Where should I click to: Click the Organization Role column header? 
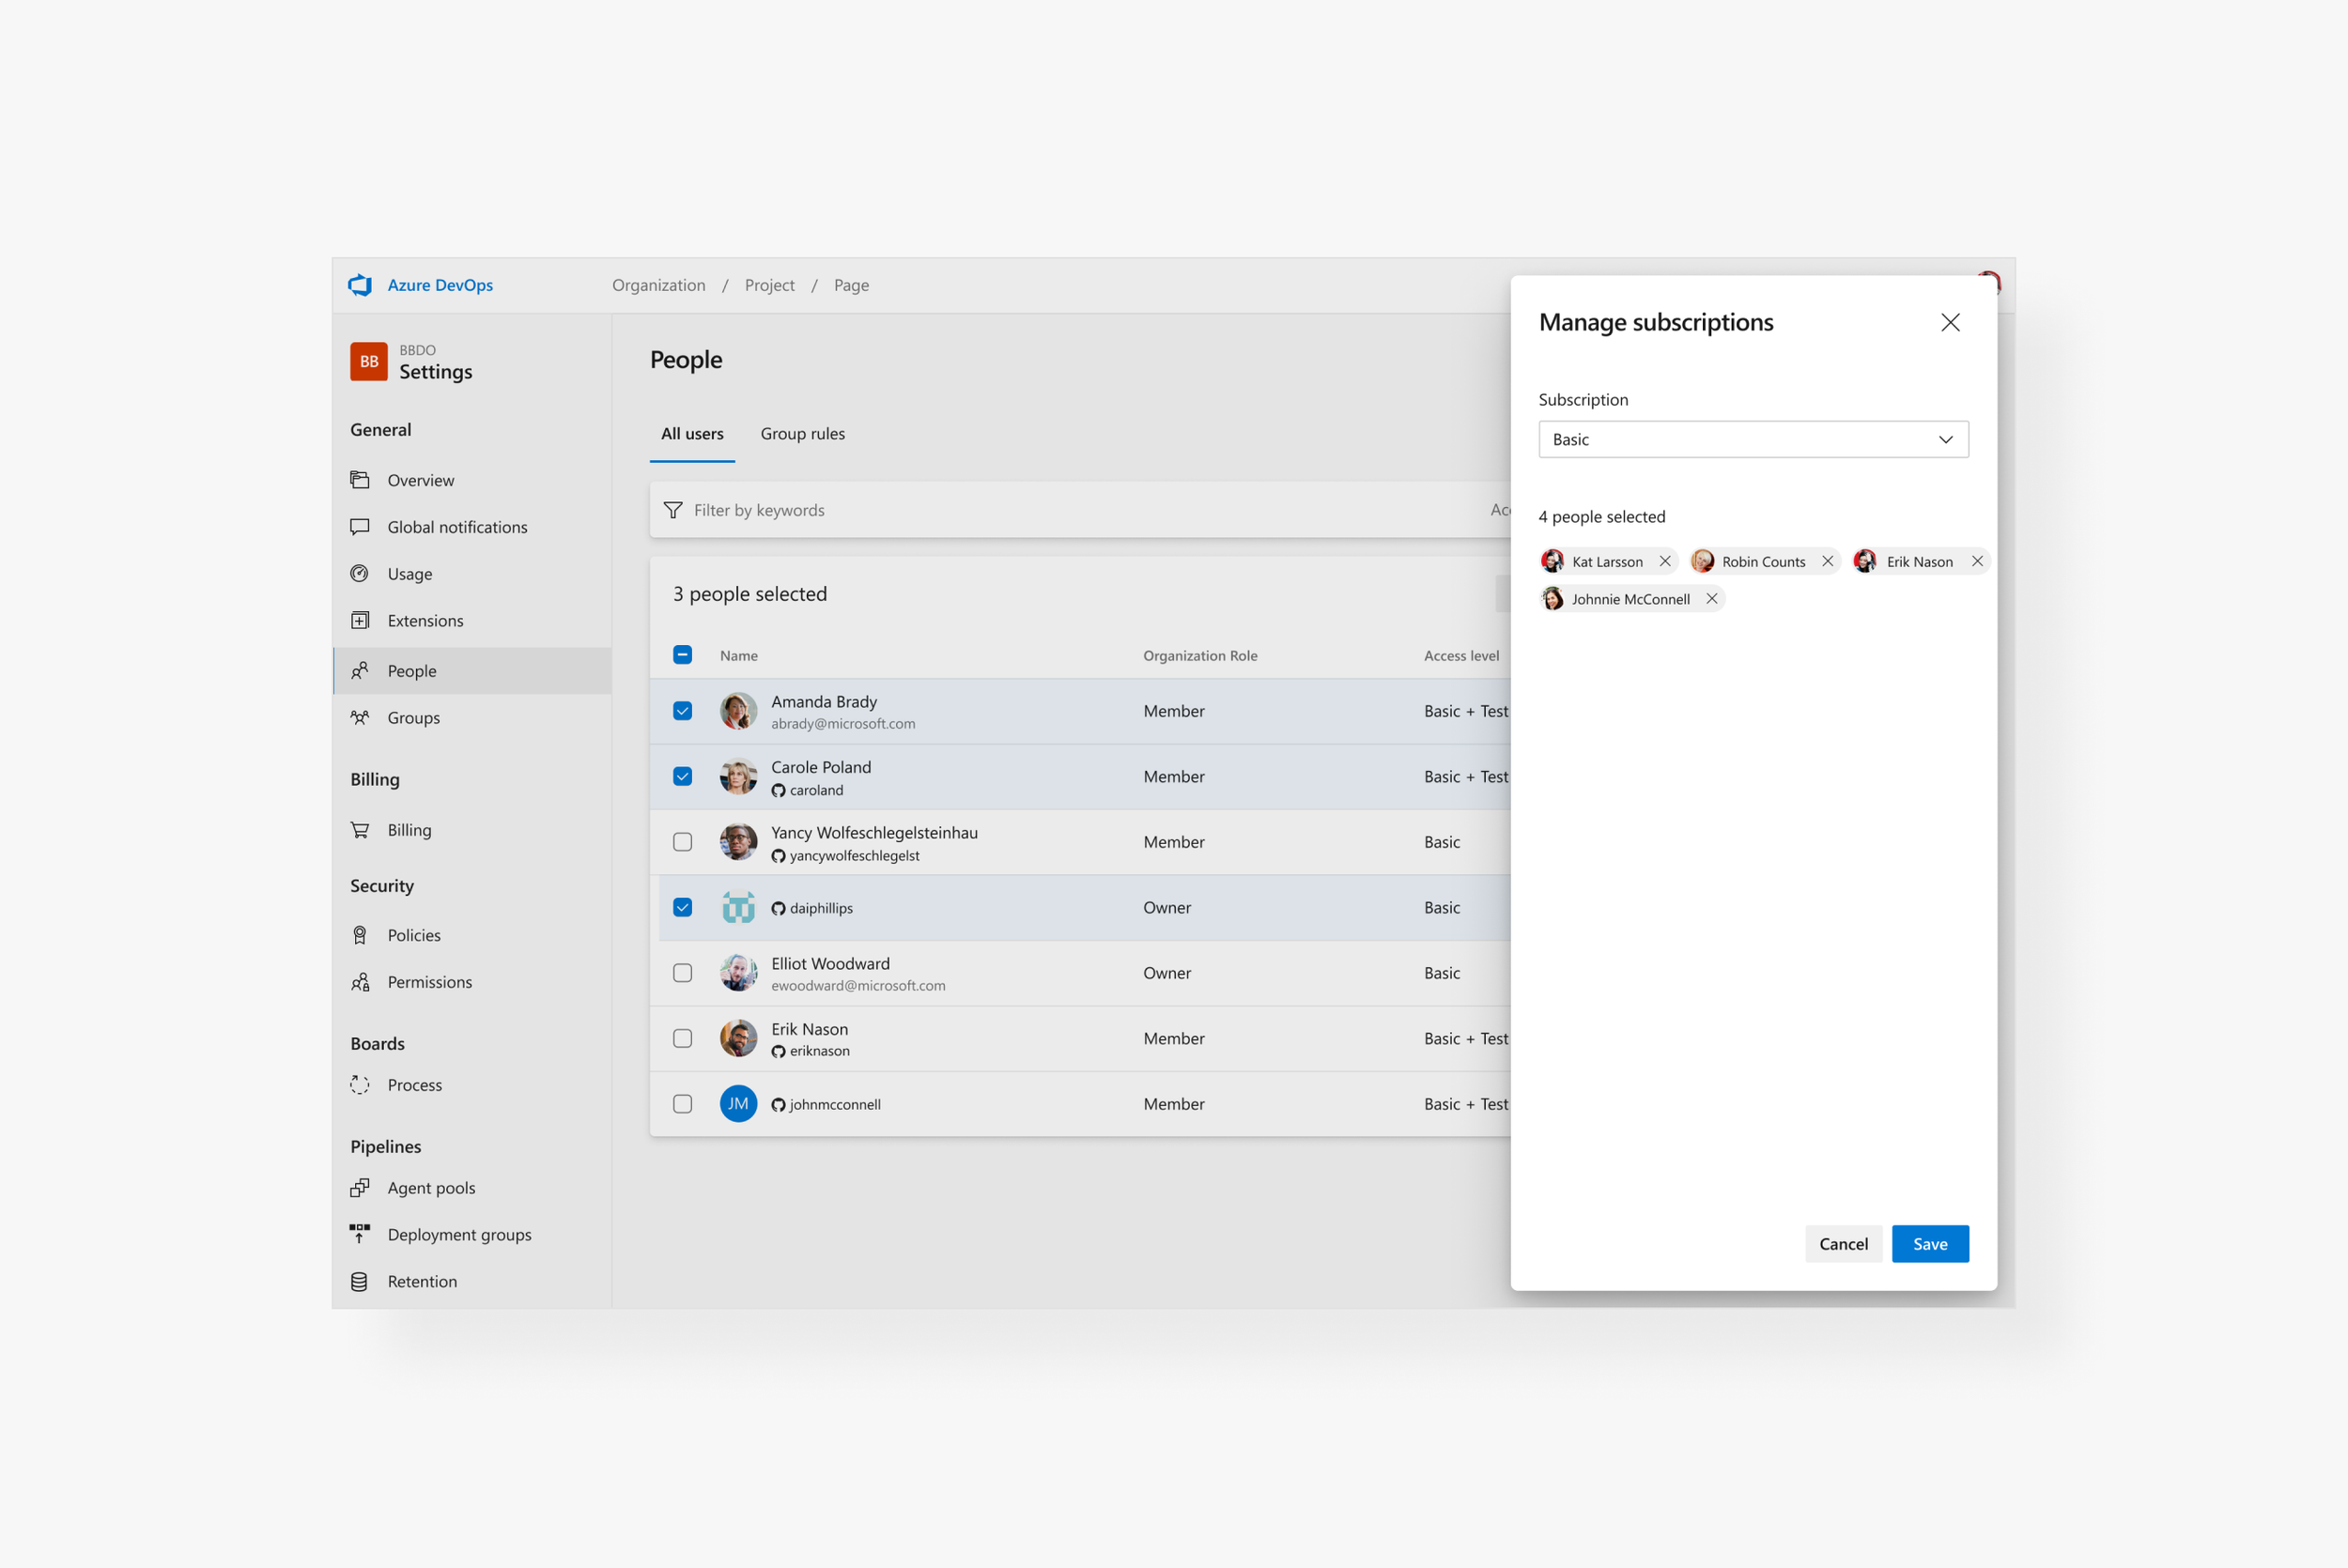click(1200, 656)
